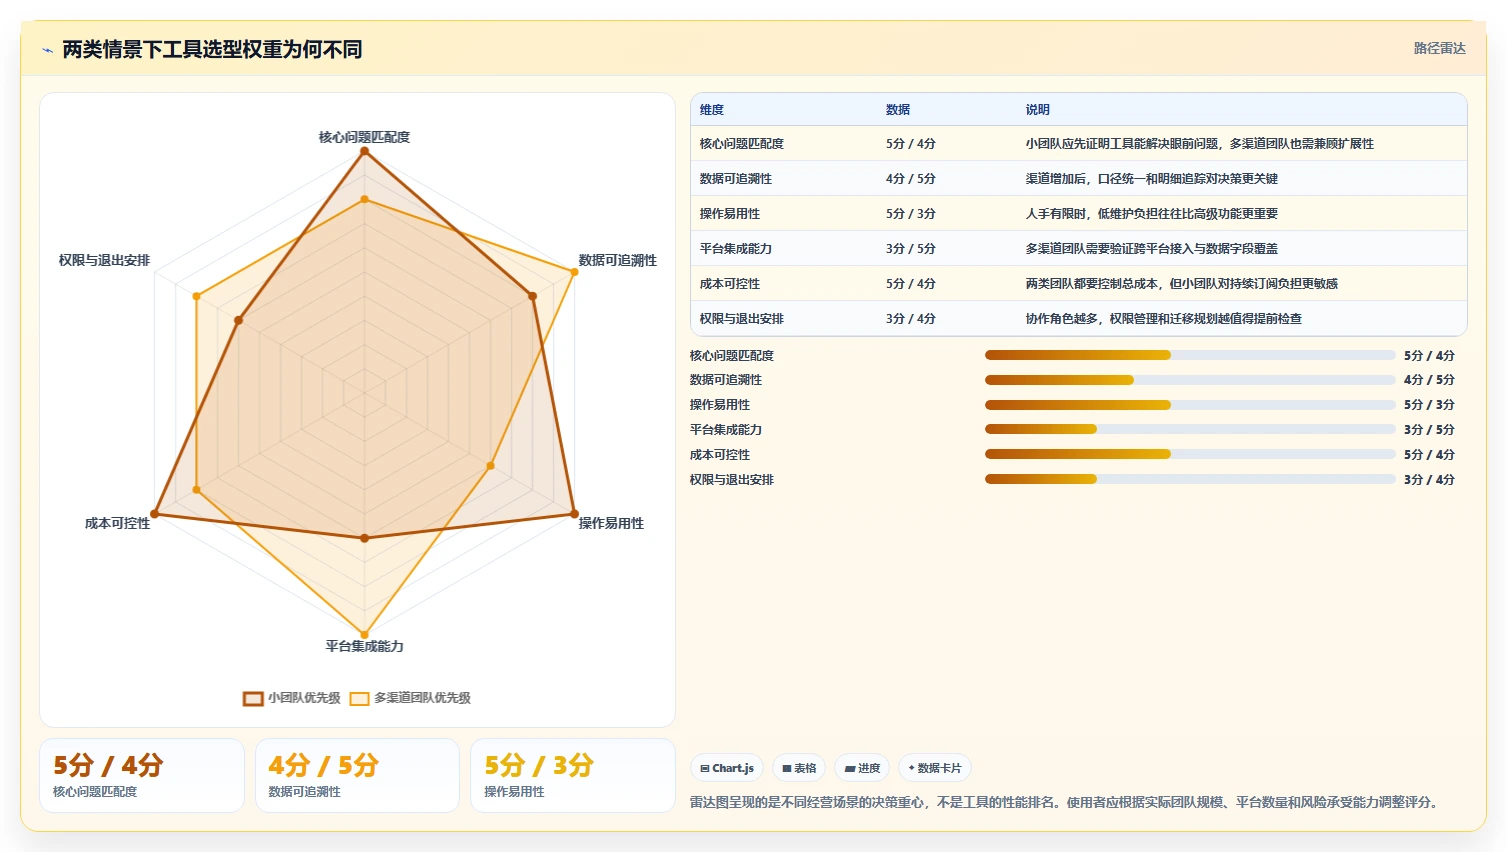This screenshot has width=1507, height=852.
Task: Click the header icon beside the title
Action: (x=47, y=50)
